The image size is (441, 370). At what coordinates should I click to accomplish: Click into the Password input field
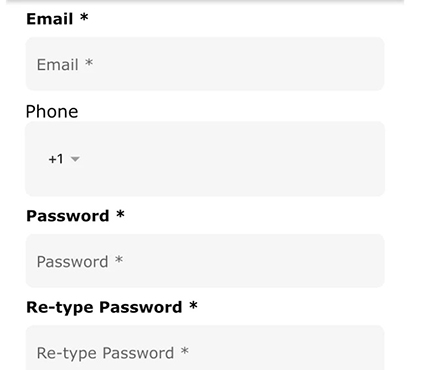[205, 261]
